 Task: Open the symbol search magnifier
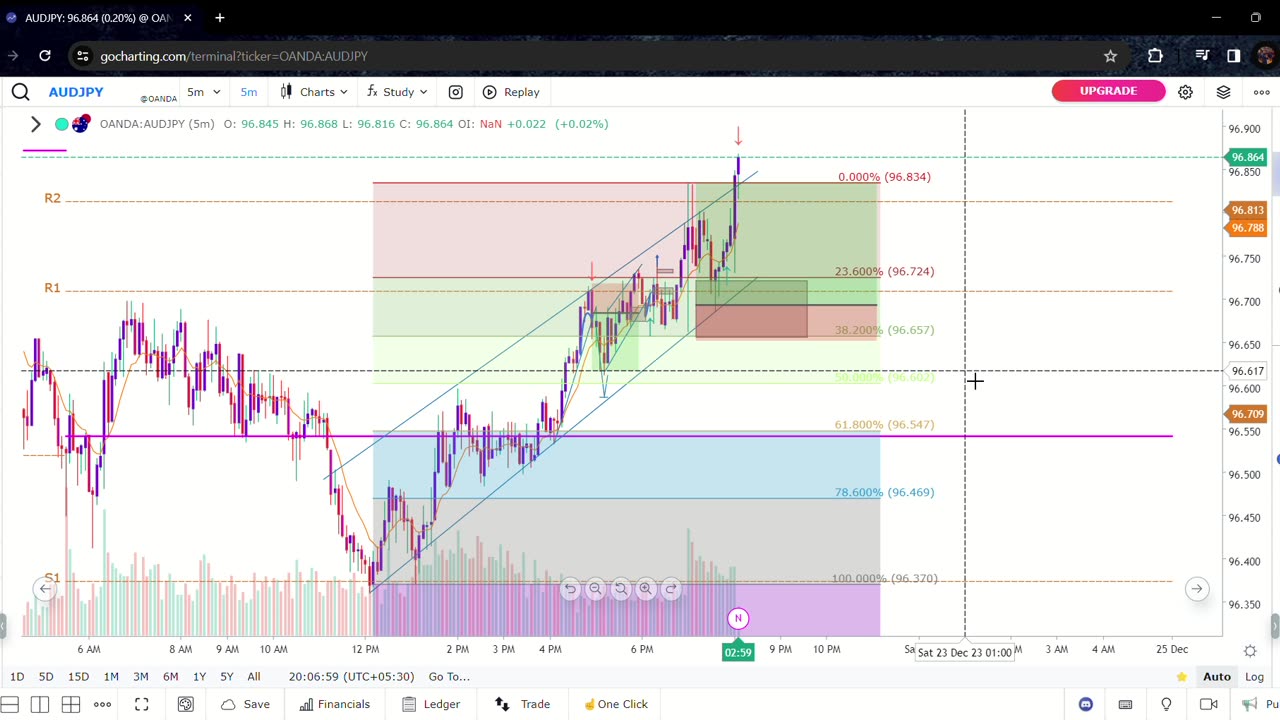[20, 92]
